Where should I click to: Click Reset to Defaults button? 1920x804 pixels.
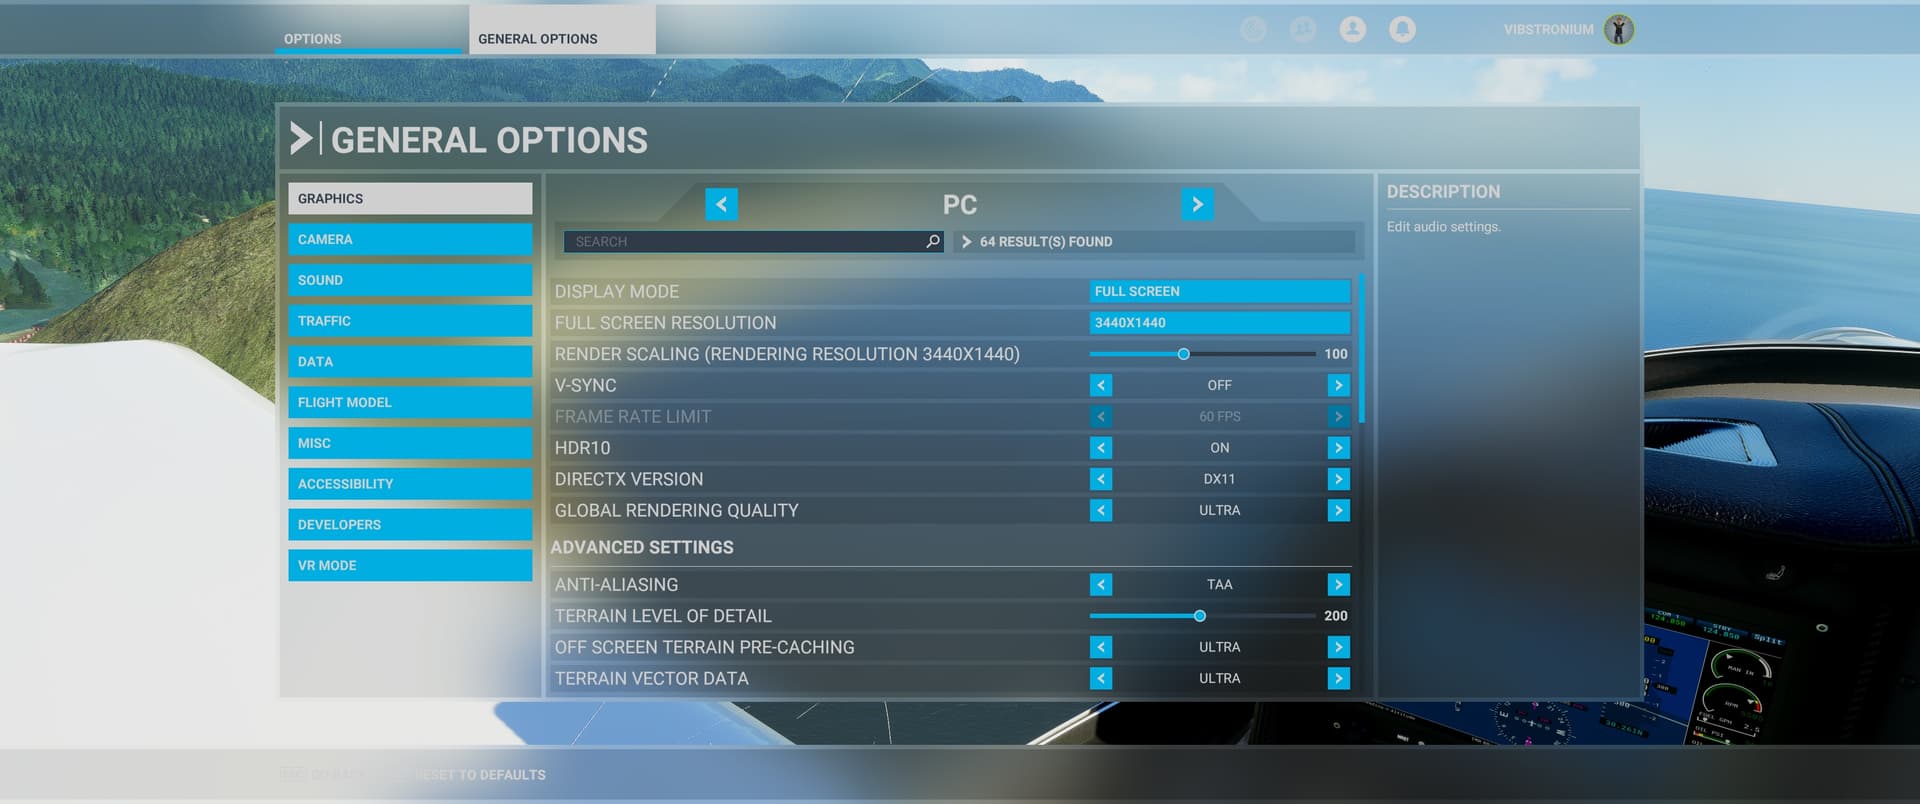(480, 775)
